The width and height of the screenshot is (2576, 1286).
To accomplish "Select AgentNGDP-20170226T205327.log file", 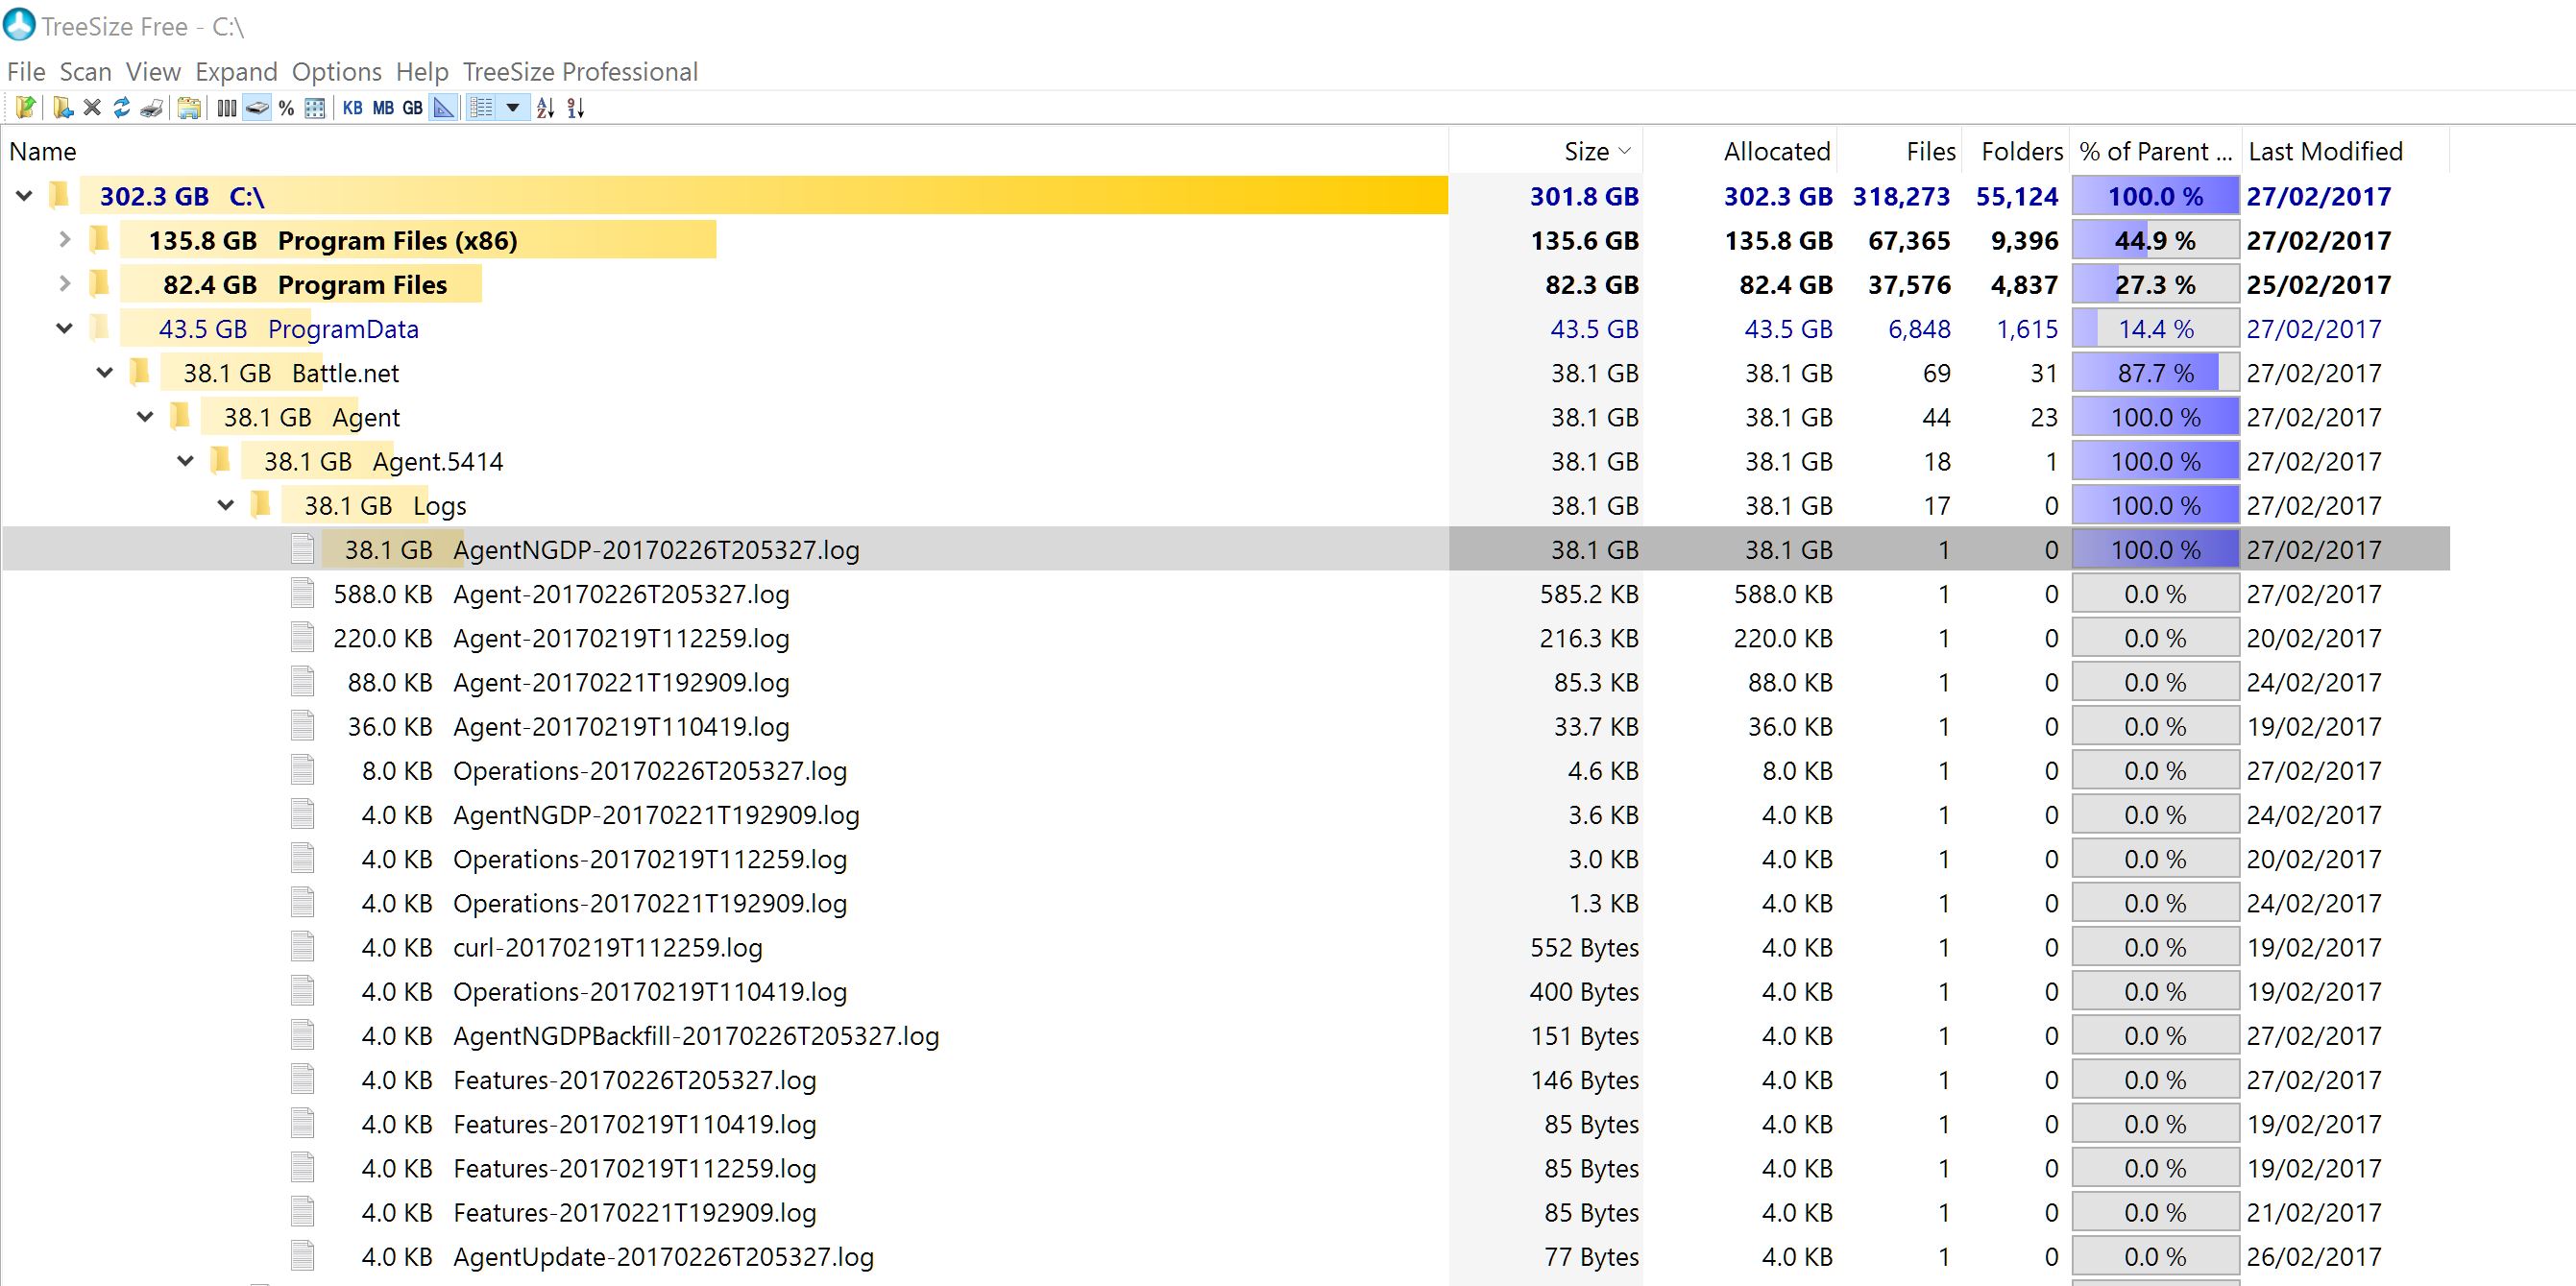I will 1226,549.
